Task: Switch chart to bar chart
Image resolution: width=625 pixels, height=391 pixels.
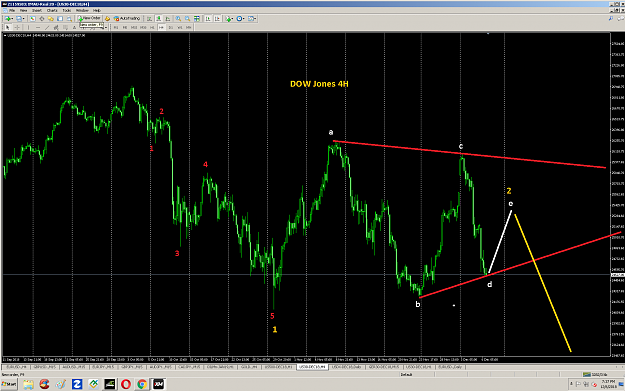Action: coord(149,18)
